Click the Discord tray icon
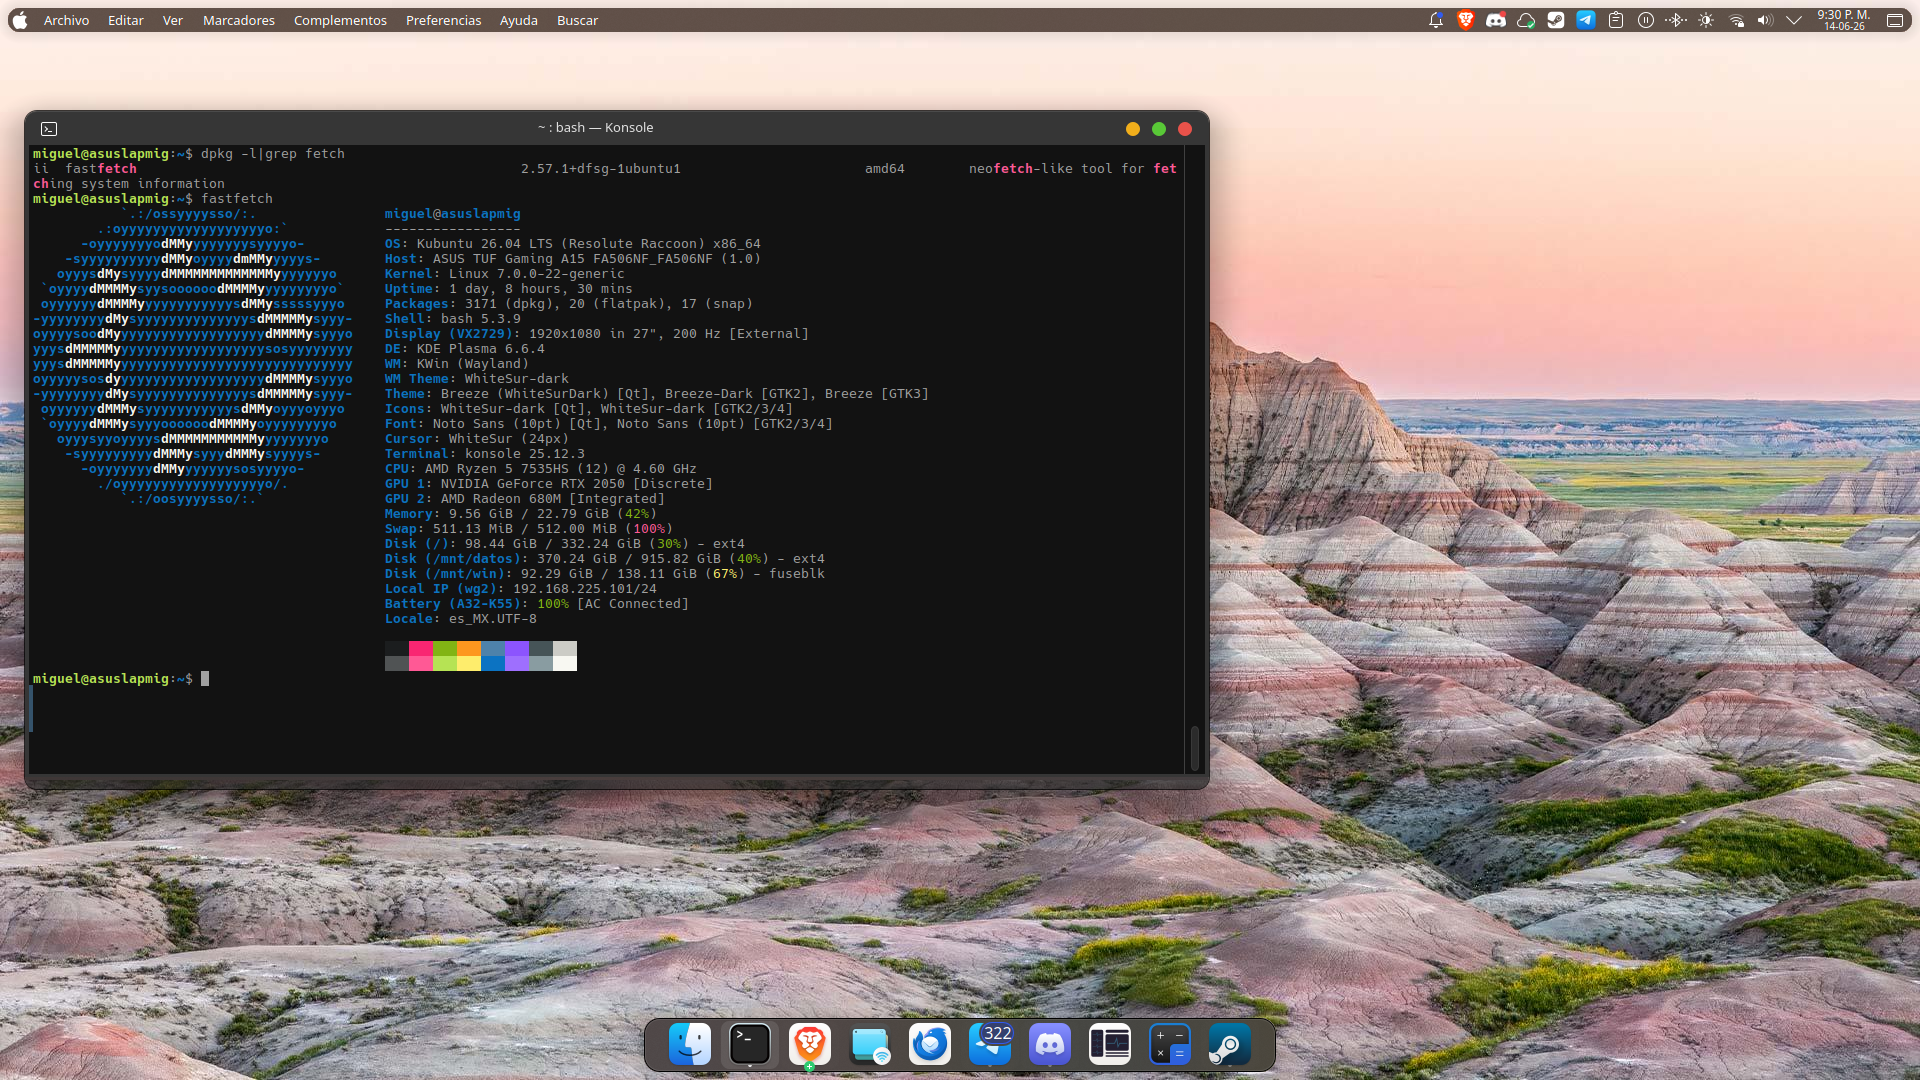 click(1496, 20)
